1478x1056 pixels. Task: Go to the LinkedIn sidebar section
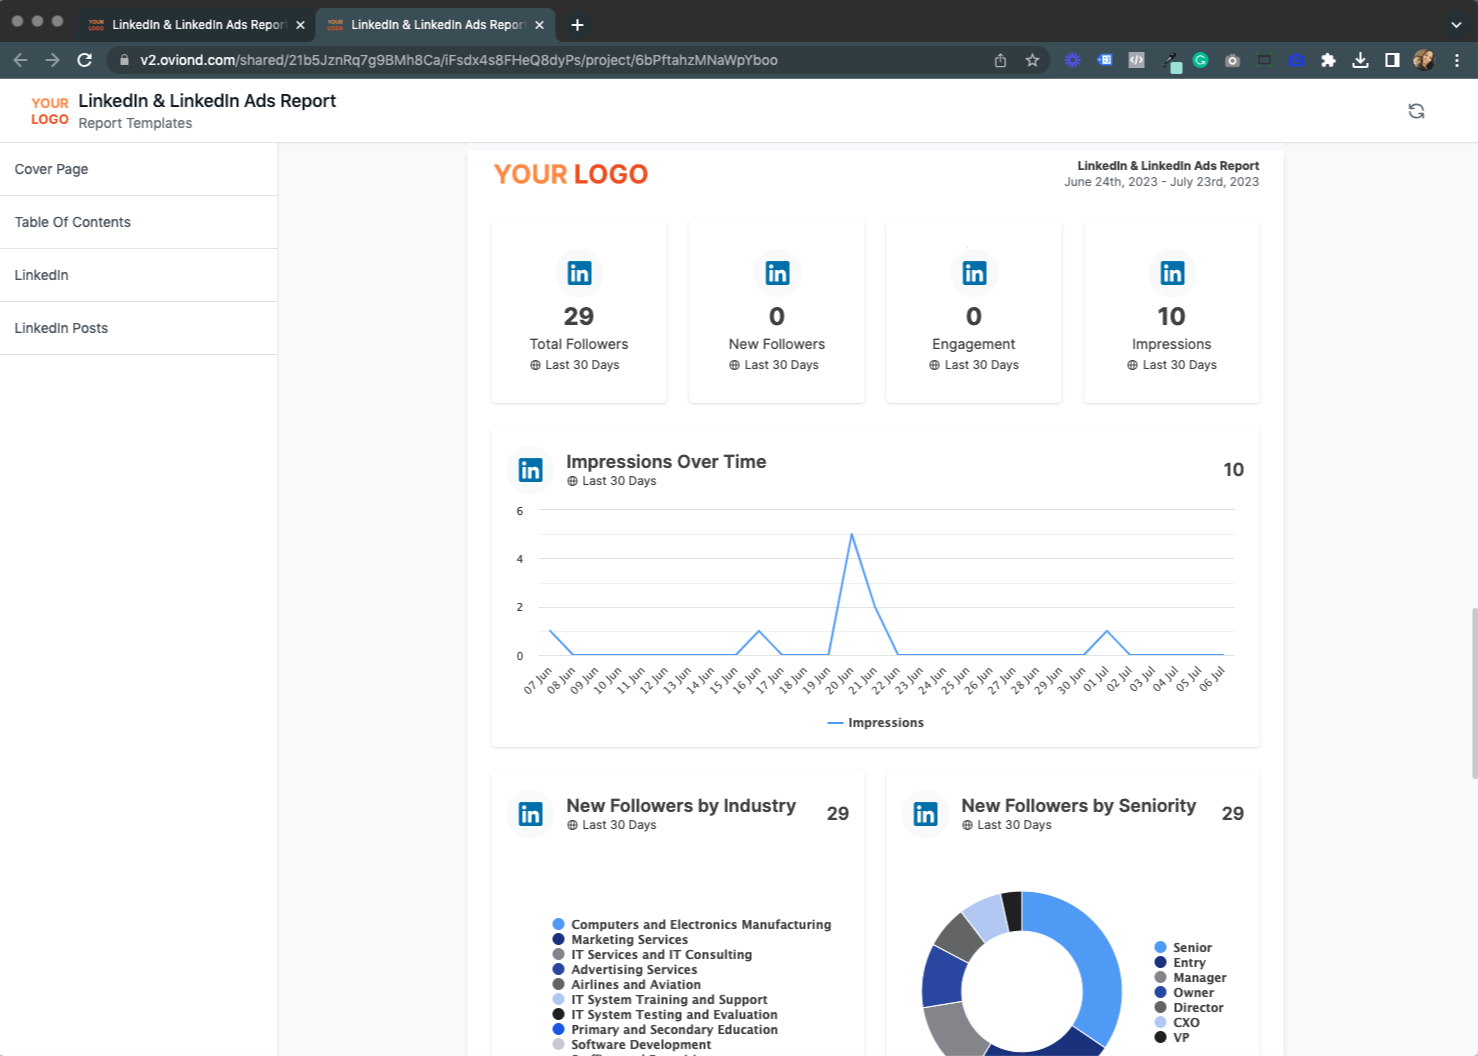(138, 275)
